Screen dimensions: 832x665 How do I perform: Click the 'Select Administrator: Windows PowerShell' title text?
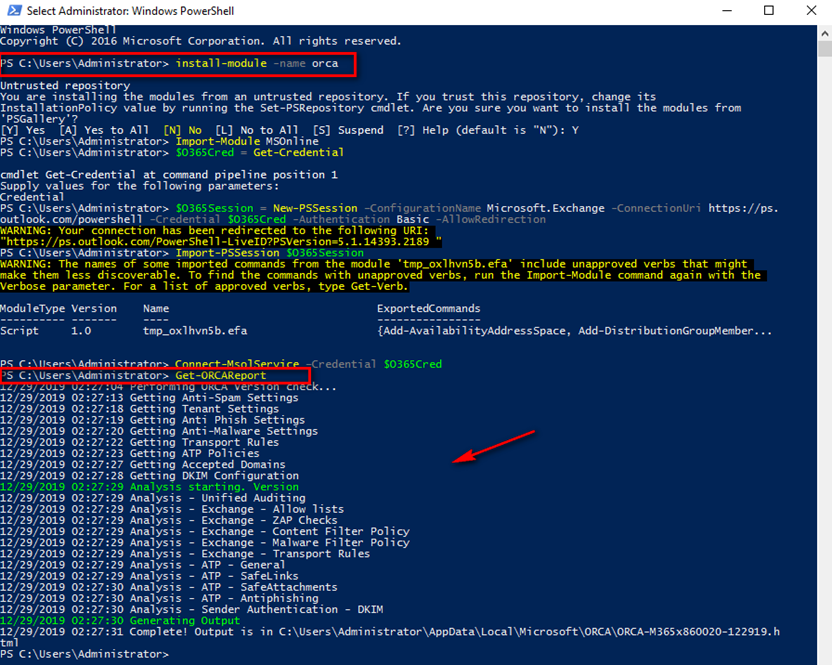point(130,11)
